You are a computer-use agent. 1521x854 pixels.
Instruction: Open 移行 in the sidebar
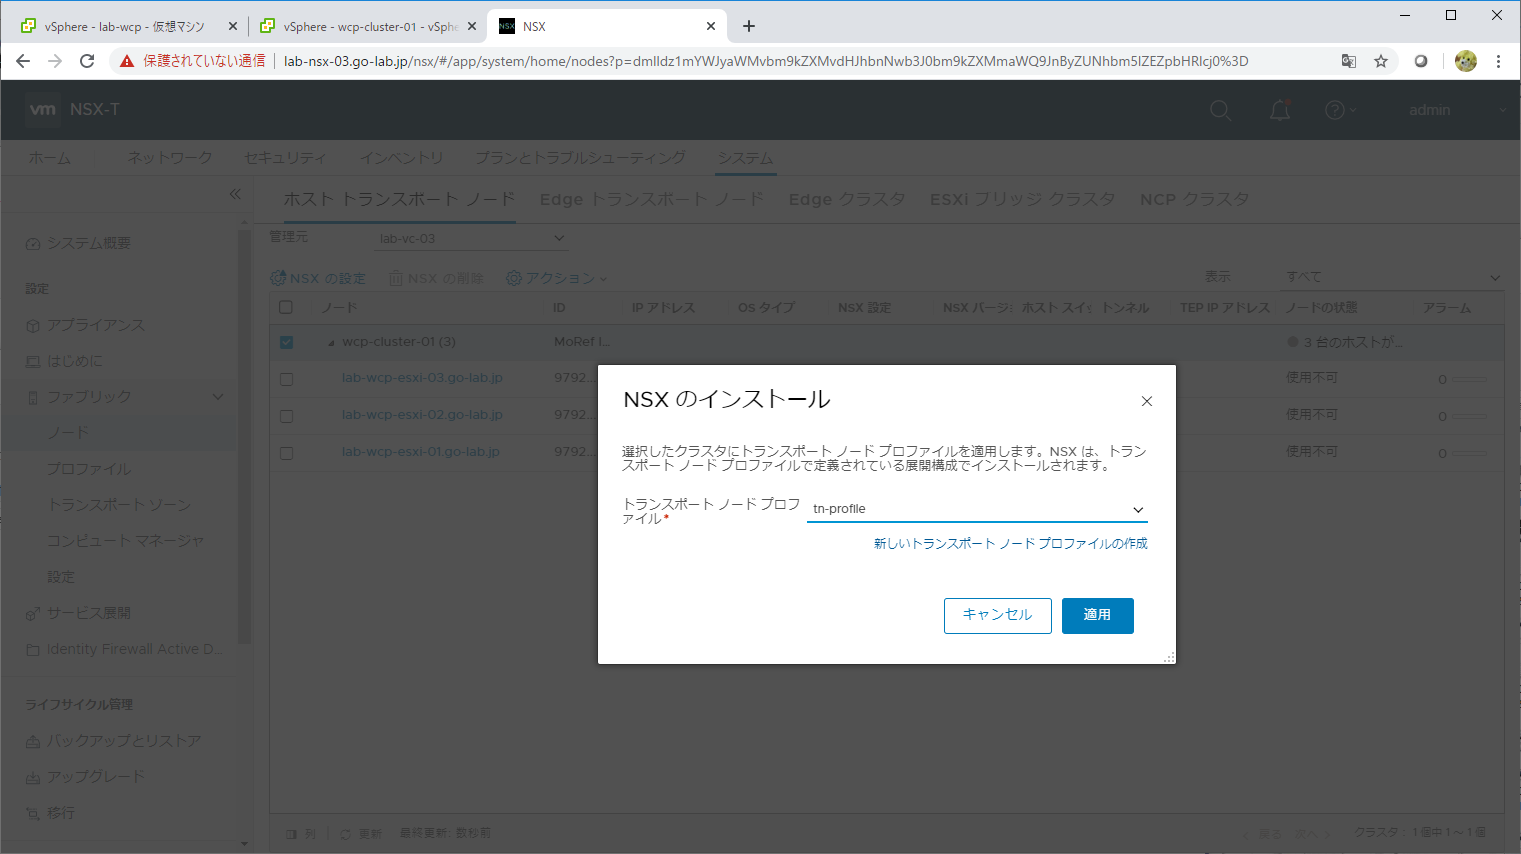[x=60, y=813]
